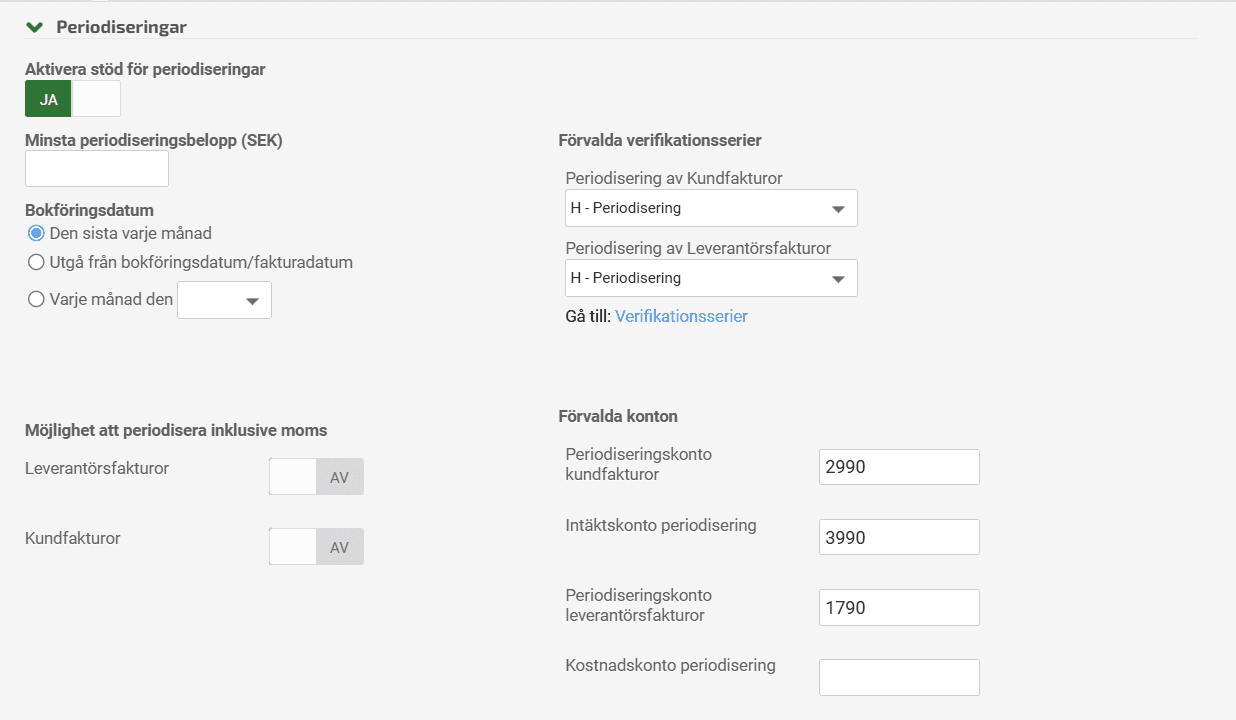Click the Periodiseringar section title text
The height and width of the screenshot is (720, 1236).
(121, 27)
